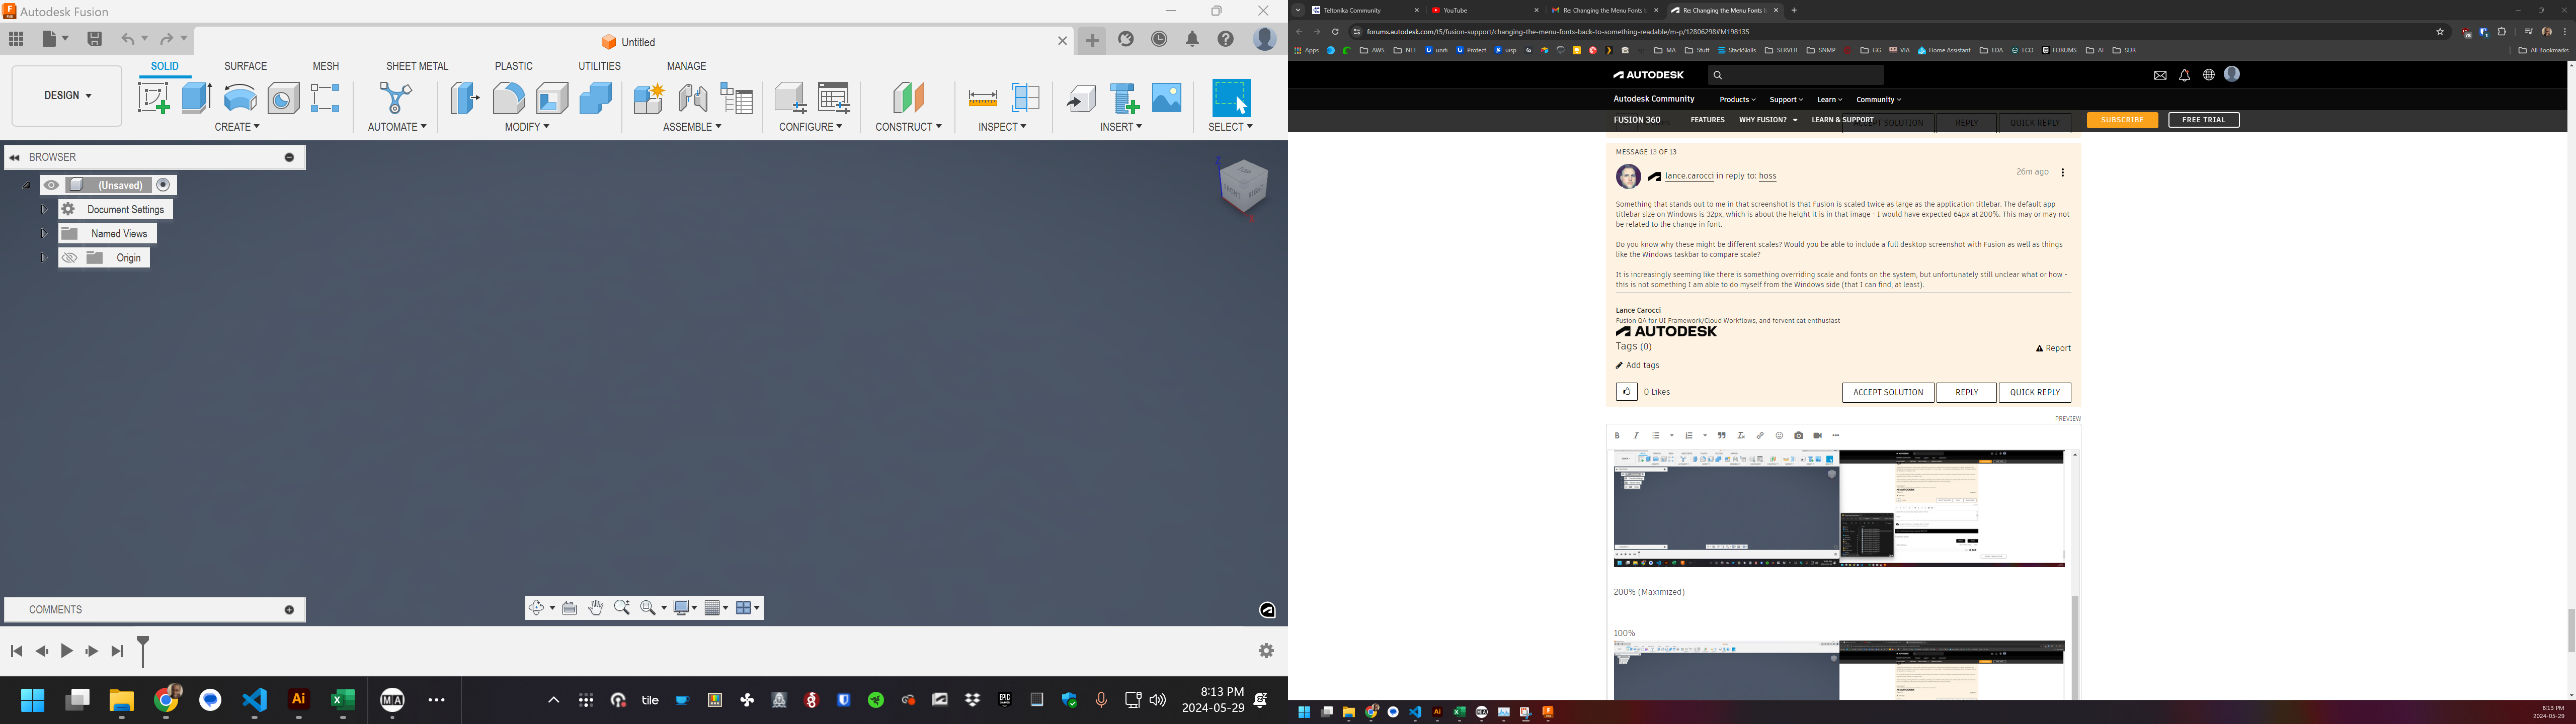Open the Create panel dropdown

point(237,127)
